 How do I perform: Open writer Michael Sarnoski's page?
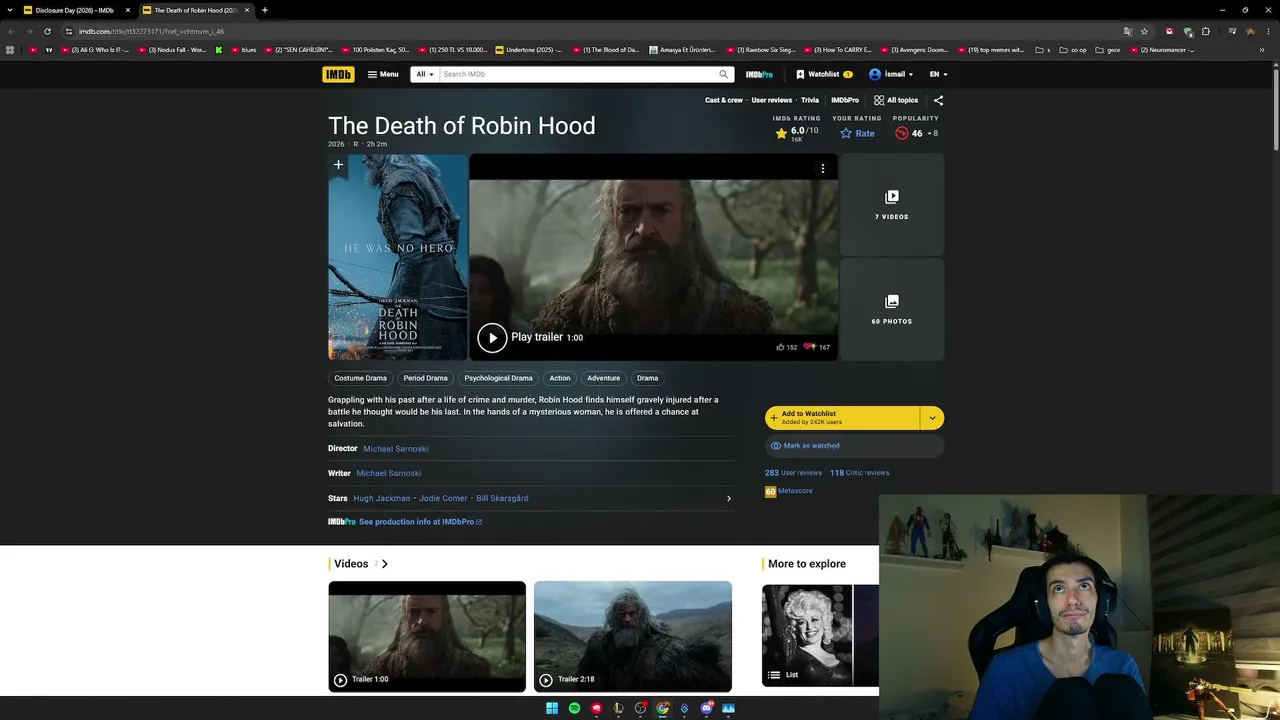(389, 473)
